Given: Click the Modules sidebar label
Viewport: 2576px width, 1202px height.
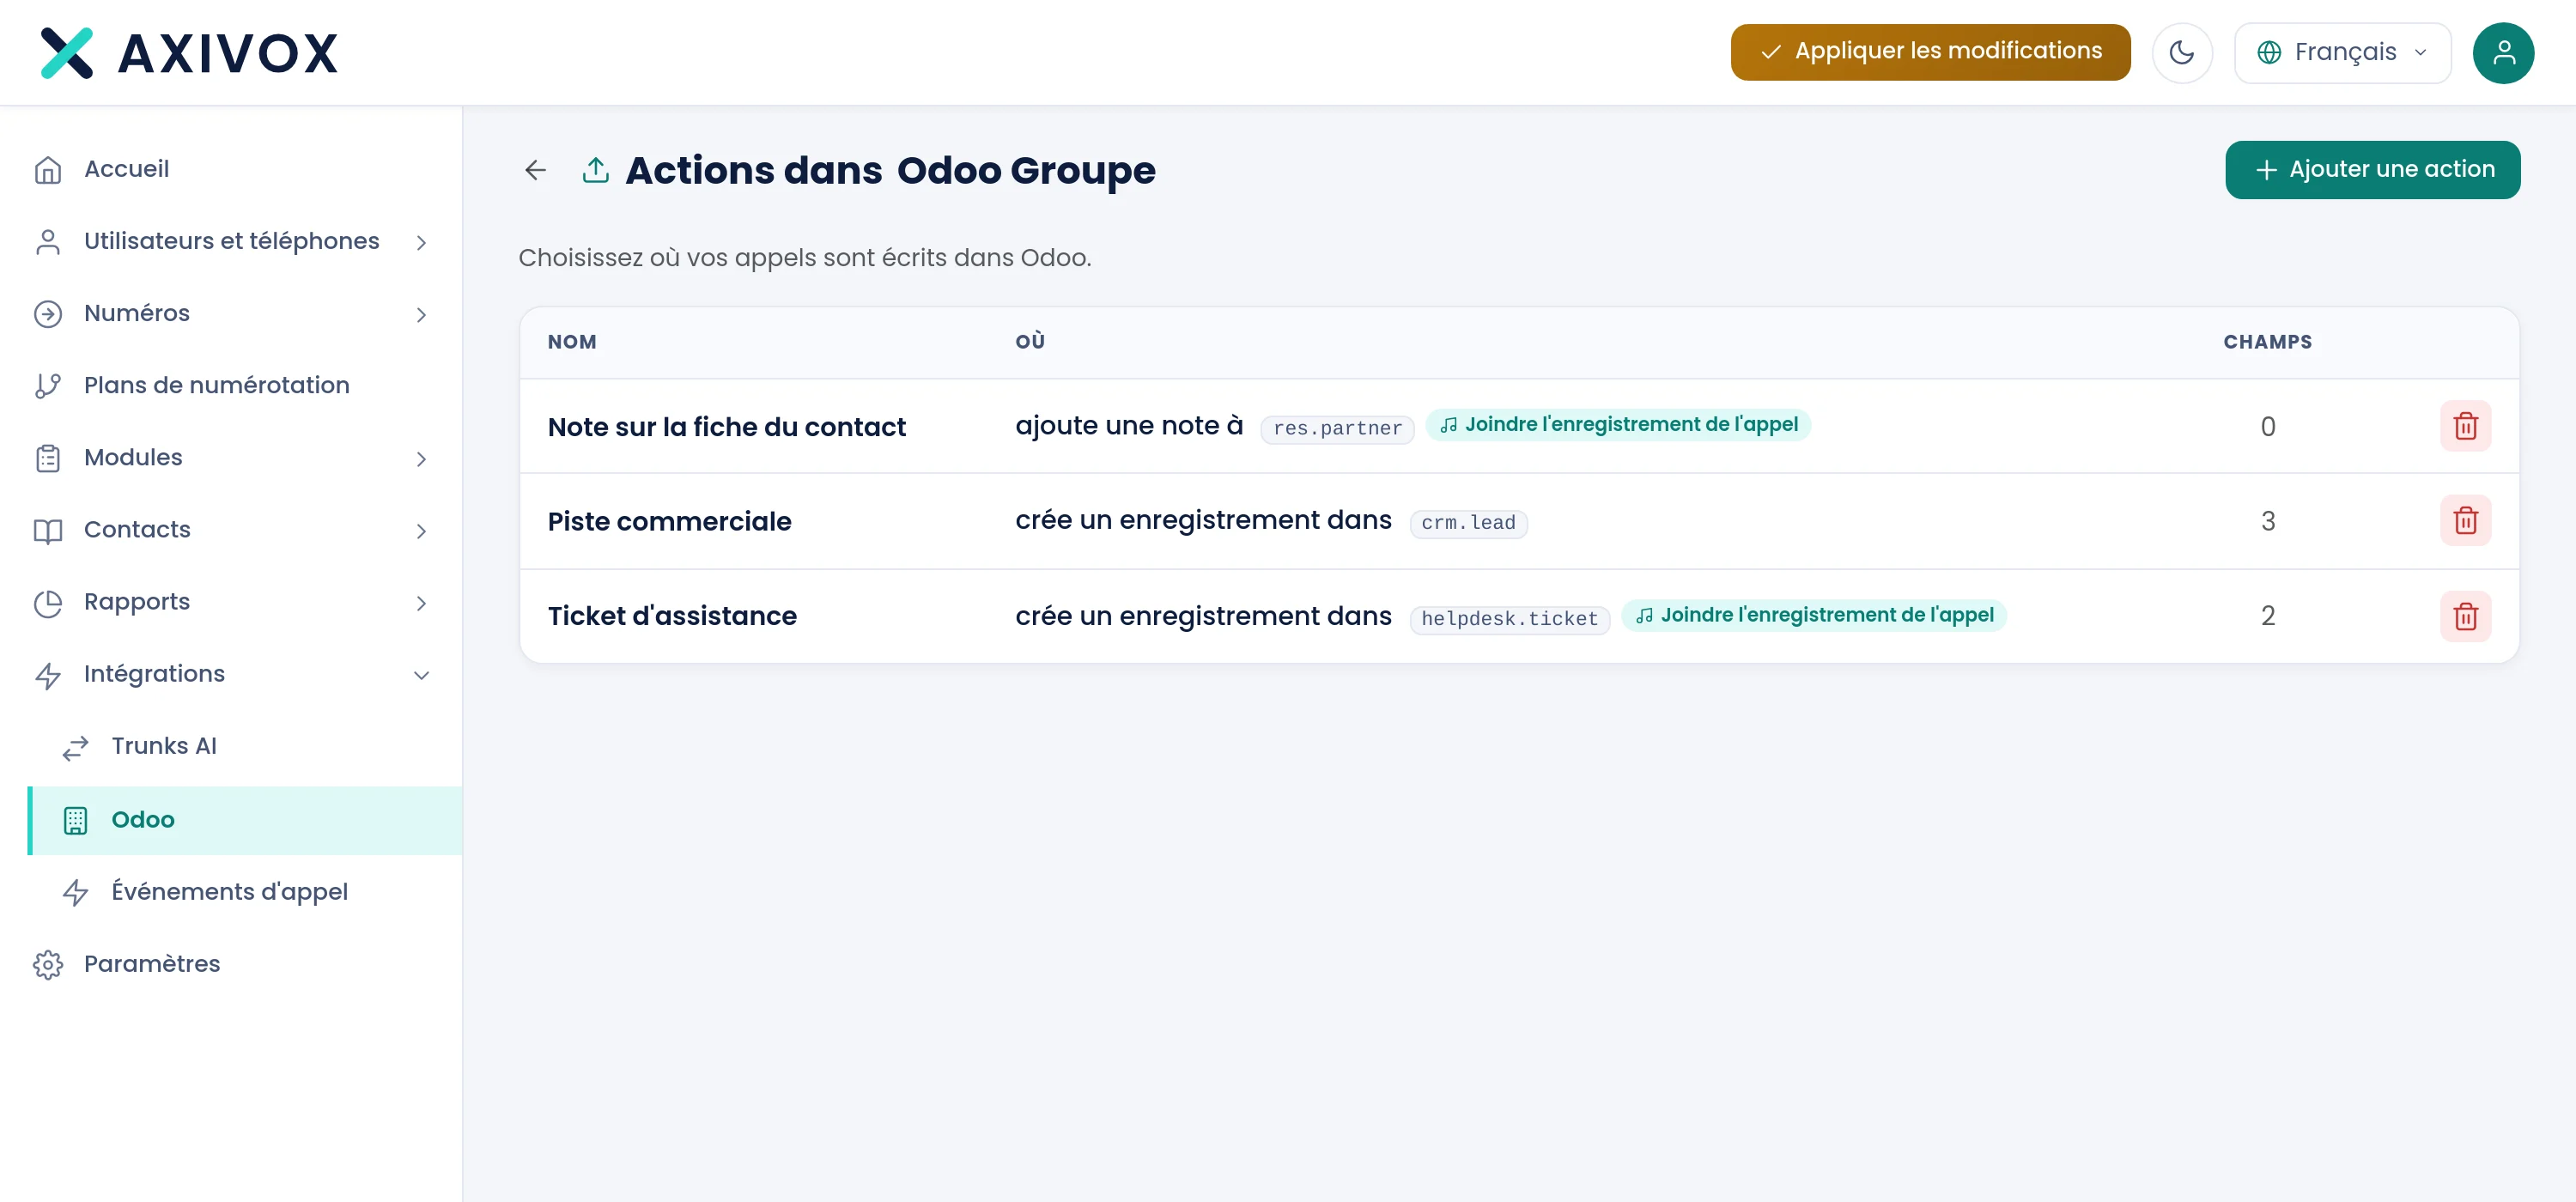Looking at the screenshot, I should coord(133,457).
